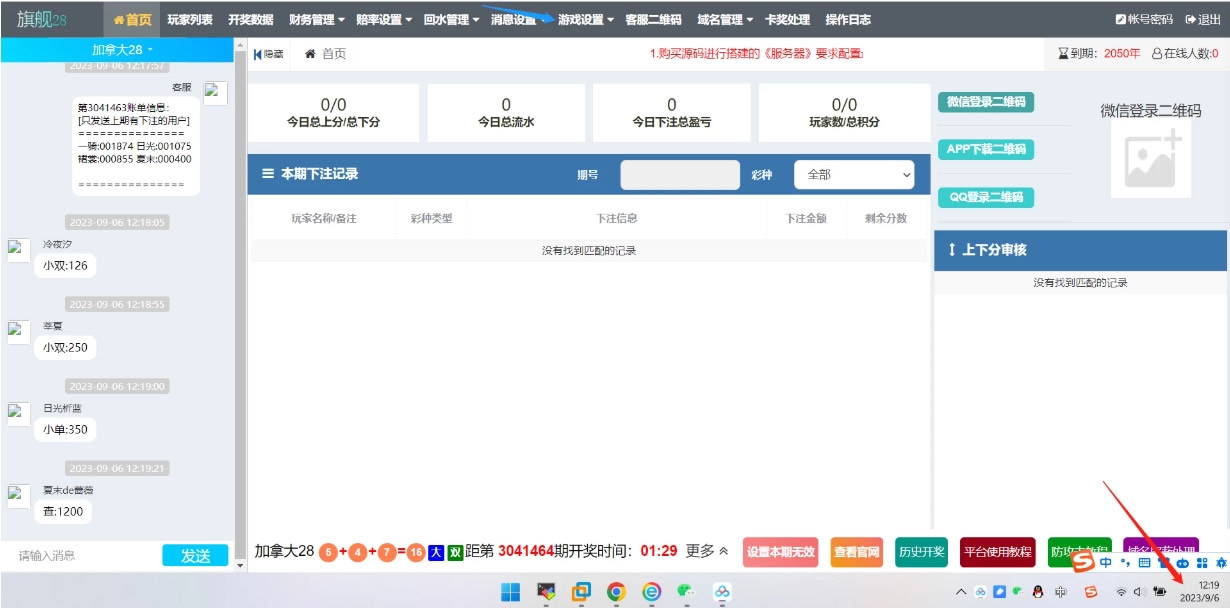The image size is (1230, 608).
Task: Click the 微信登录二维码 button
Action: 986,102
